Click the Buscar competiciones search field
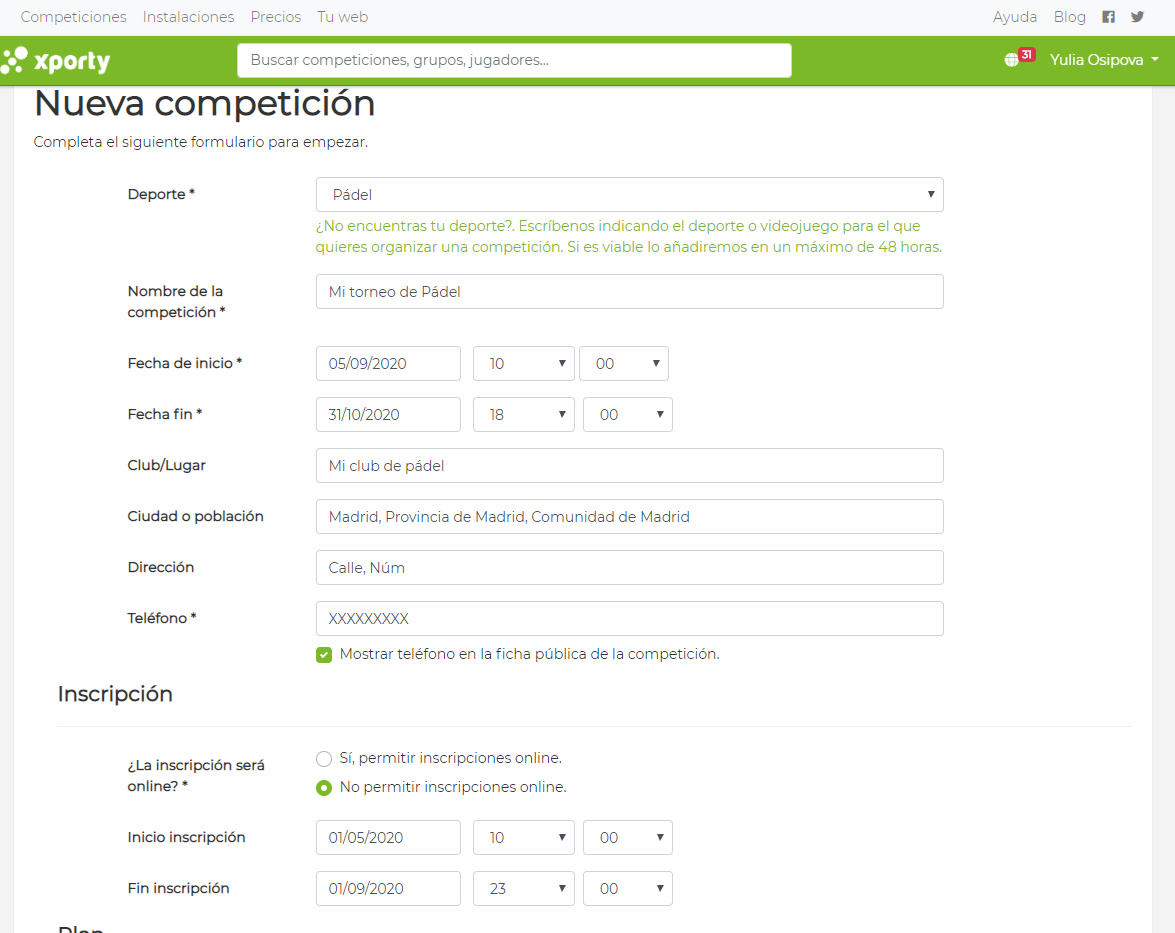Image resolution: width=1175 pixels, height=933 pixels. point(514,60)
